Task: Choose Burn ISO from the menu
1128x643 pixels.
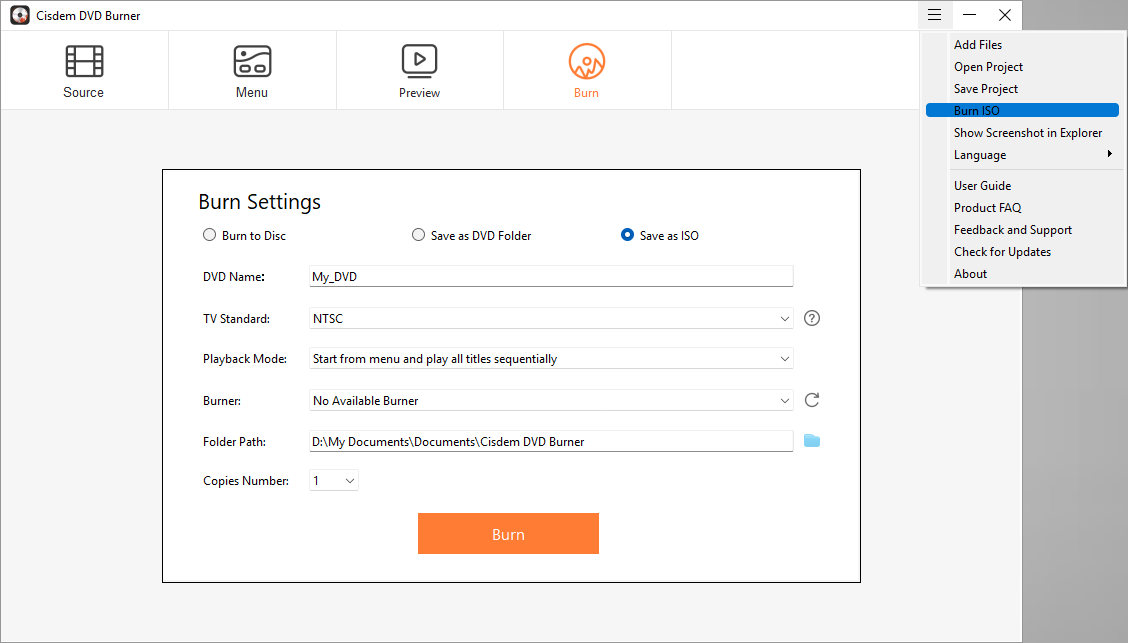Action: 976,110
